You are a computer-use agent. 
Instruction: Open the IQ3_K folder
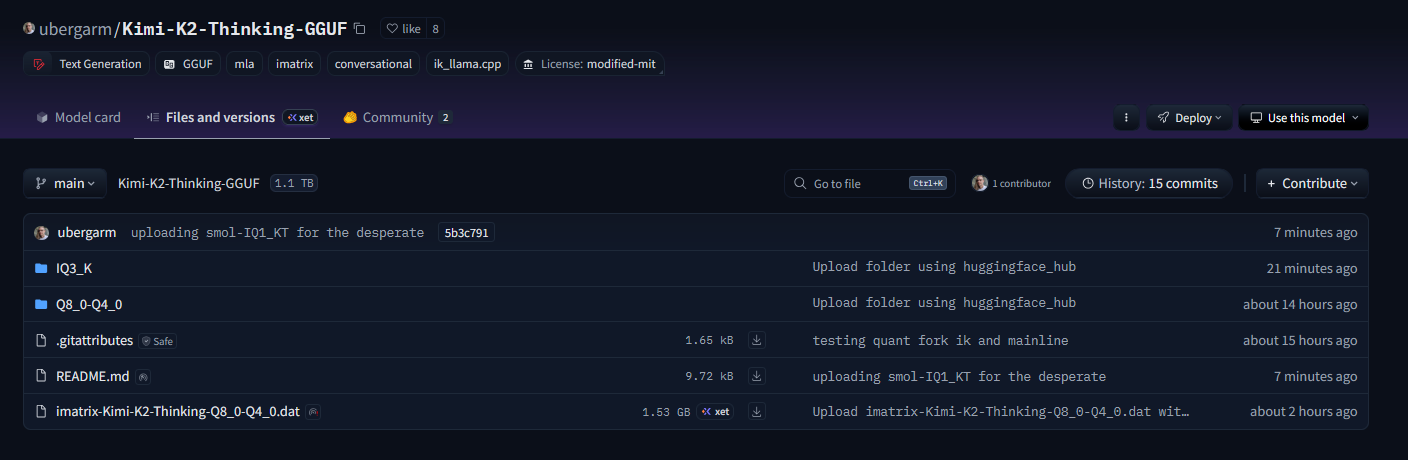(x=74, y=268)
